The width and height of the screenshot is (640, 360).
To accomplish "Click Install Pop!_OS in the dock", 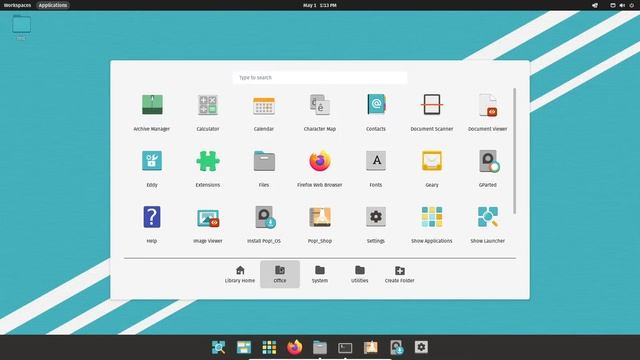I will [x=396, y=347].
